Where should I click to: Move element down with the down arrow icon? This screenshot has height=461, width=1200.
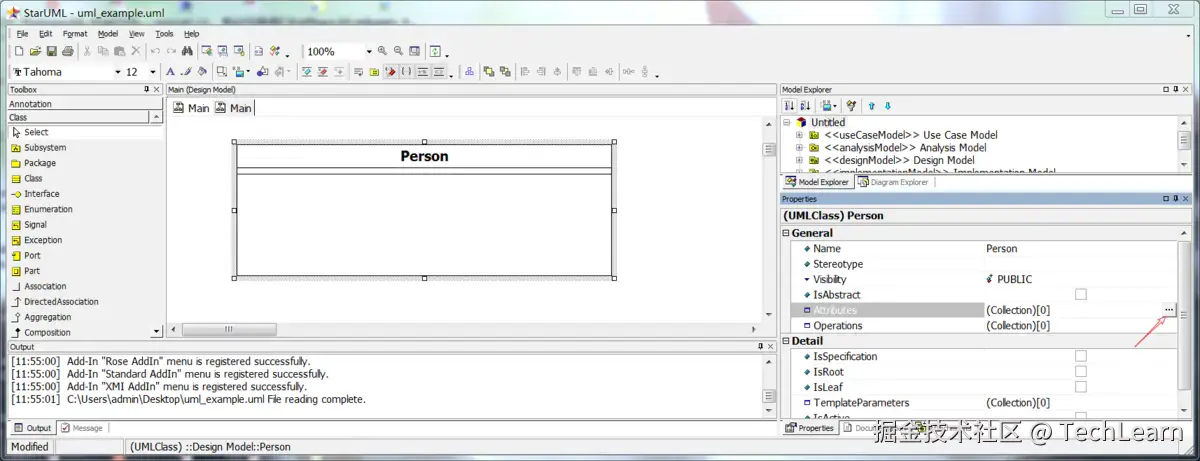[887, 105]
